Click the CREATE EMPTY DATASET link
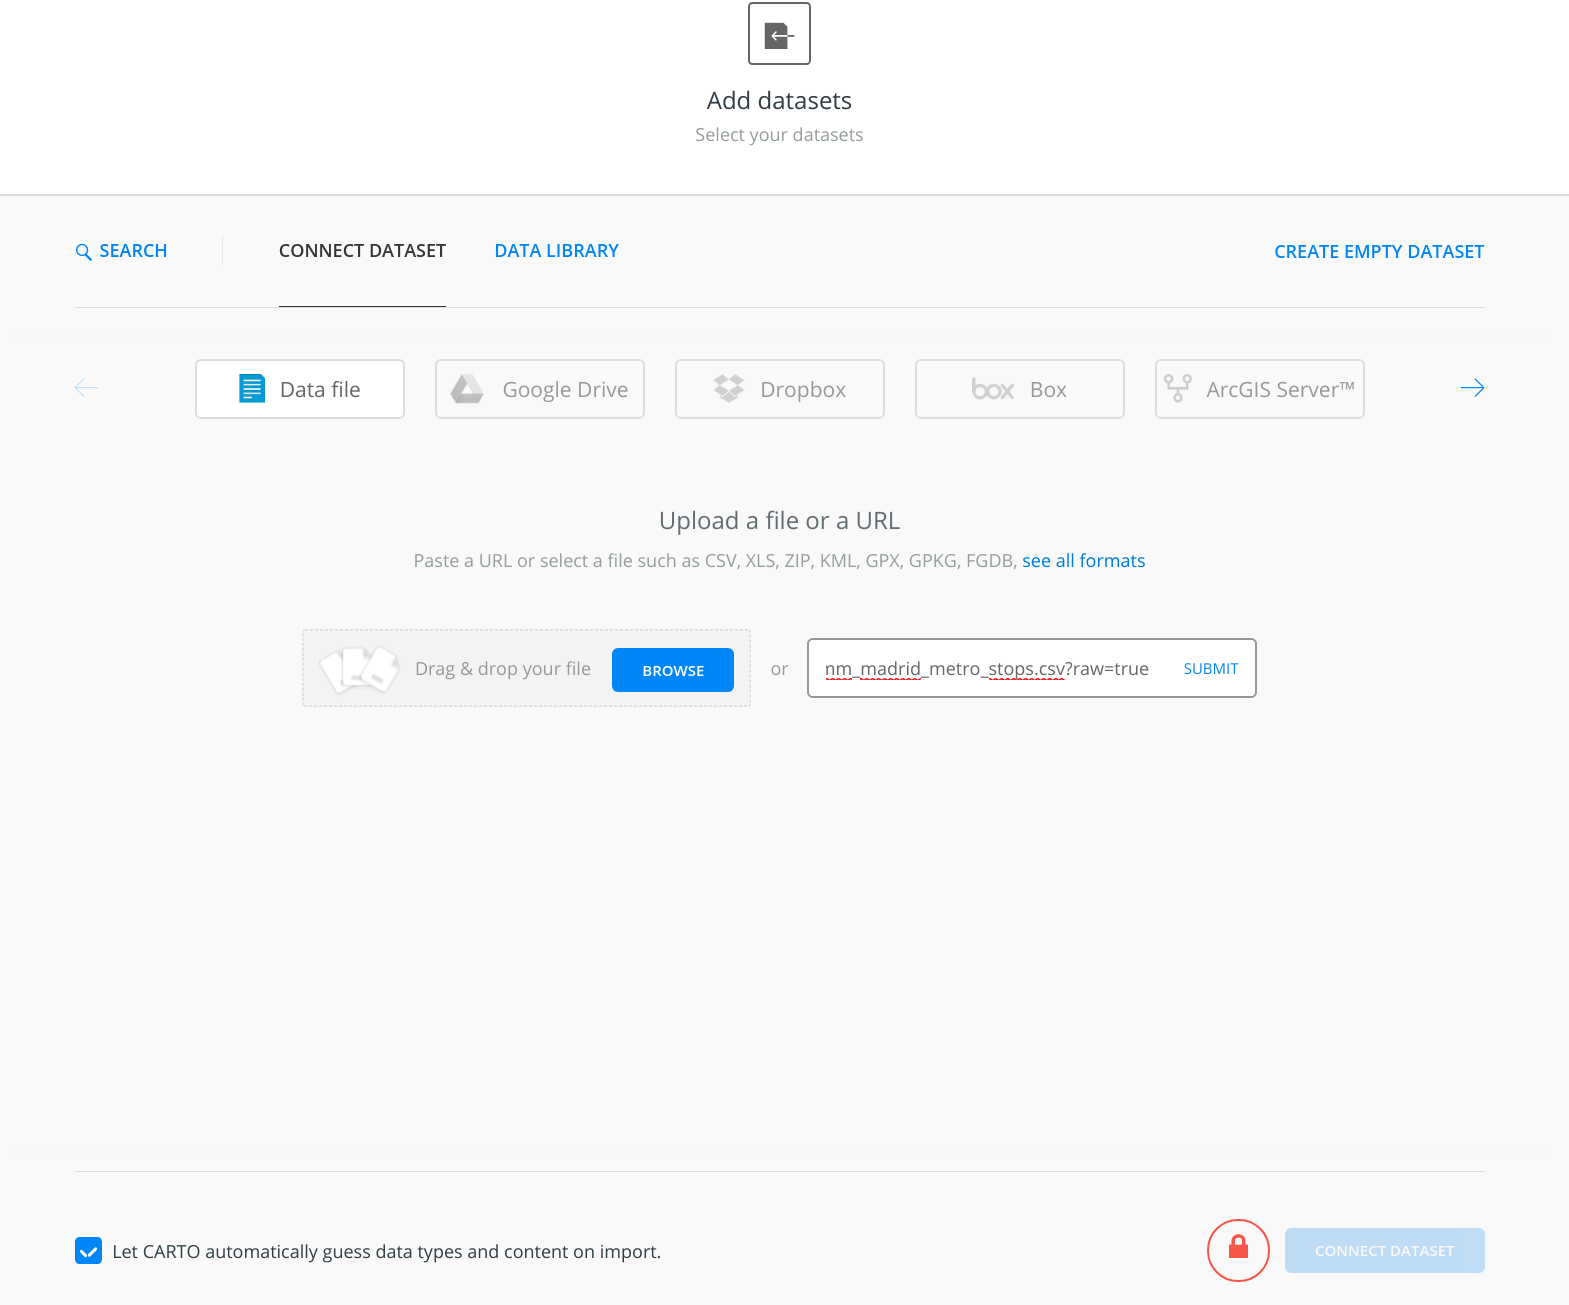1569x1305 pixels. (x=1378, y=252)
